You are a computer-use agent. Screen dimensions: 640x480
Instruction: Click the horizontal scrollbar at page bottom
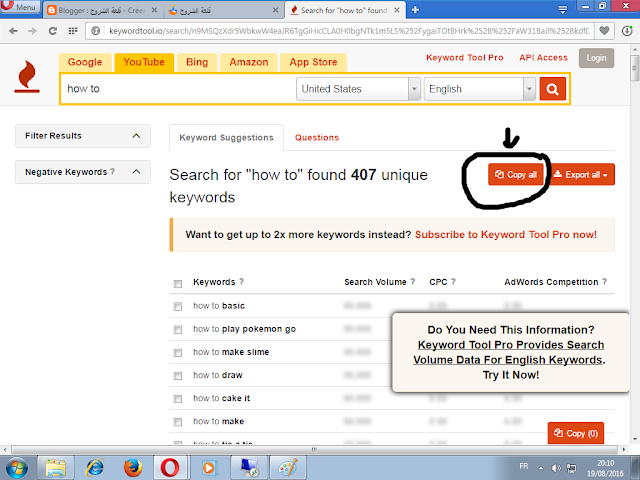(314, 449)
